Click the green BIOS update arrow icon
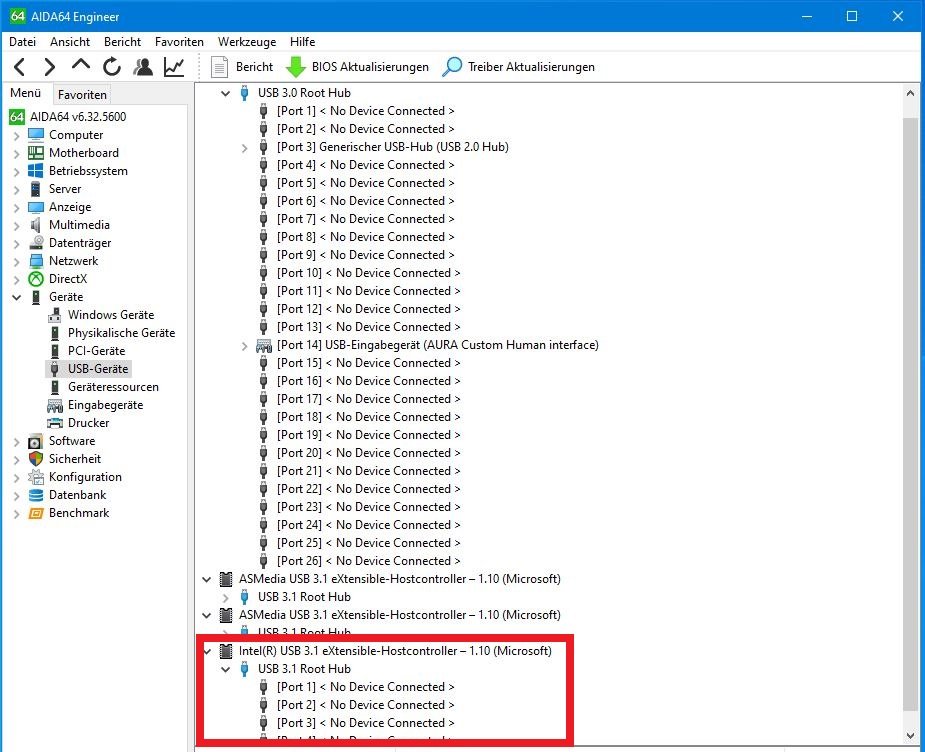925x752 pixels. tap(296, 67)
